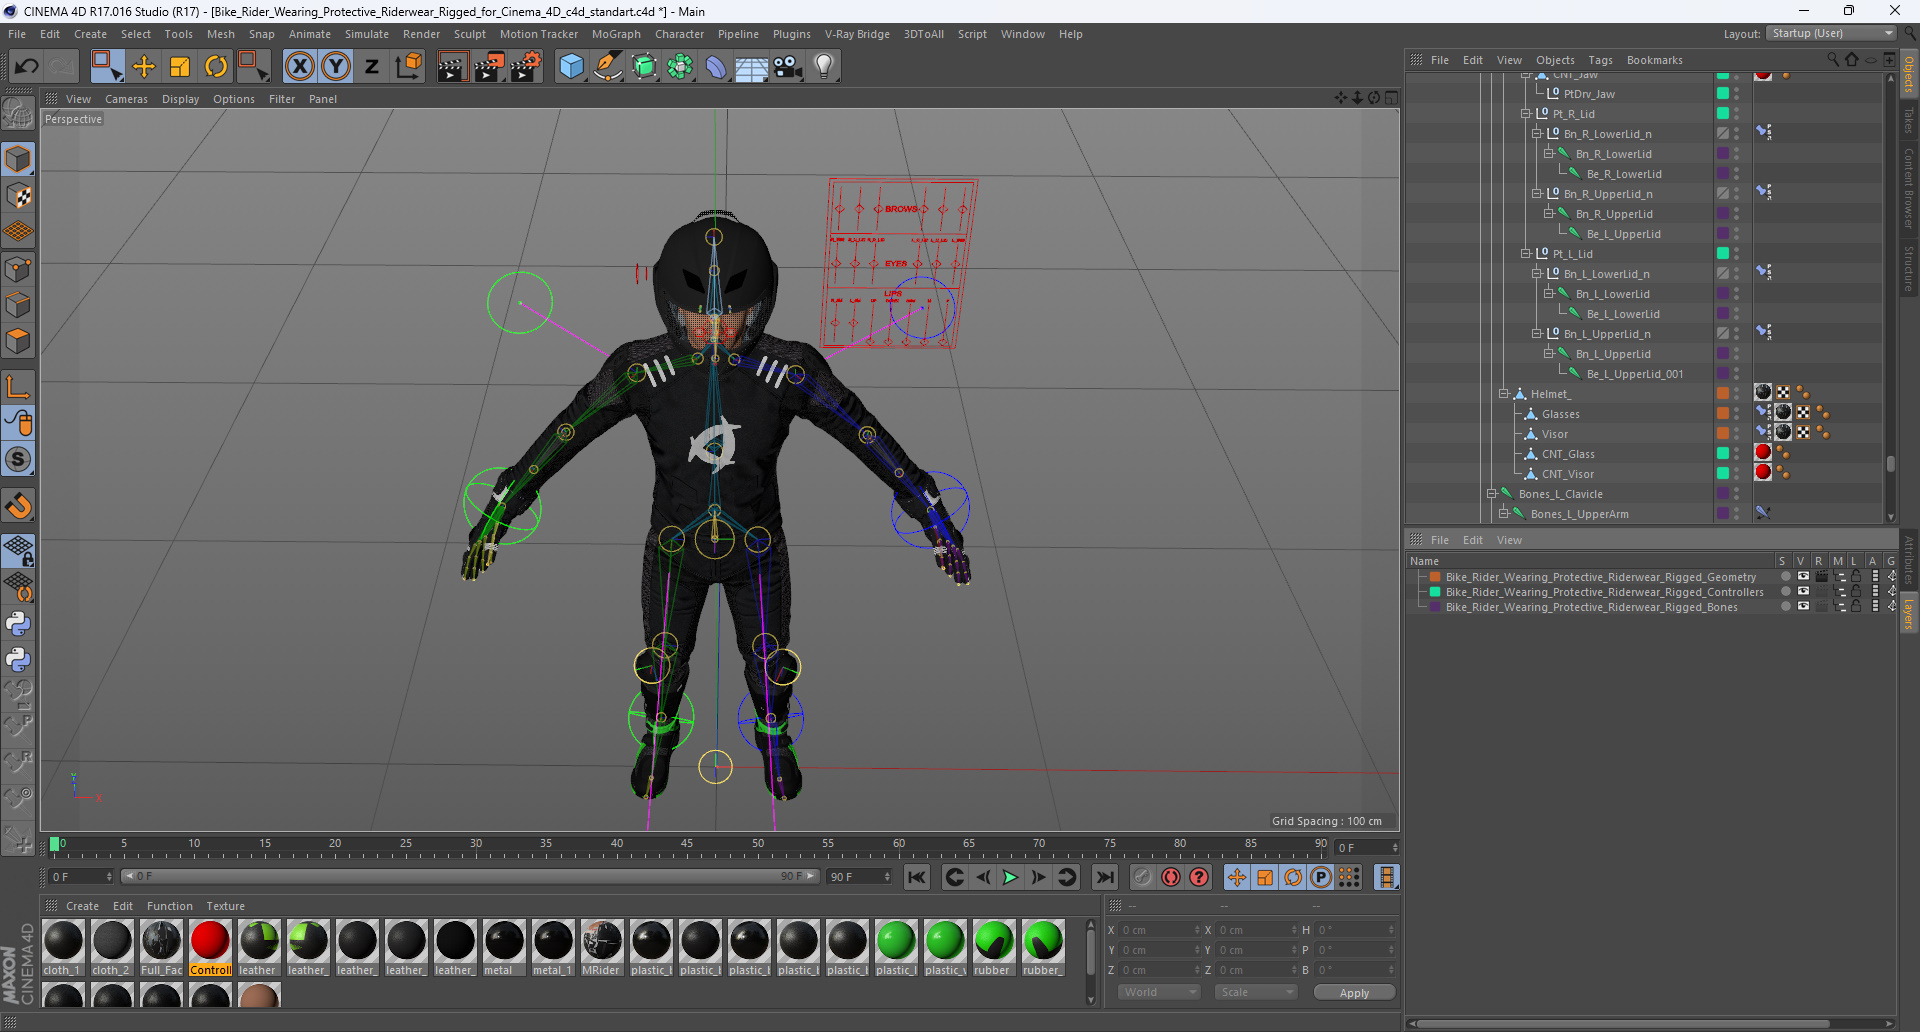Screen dimensions: 1920x1032
Task: Click the Apply coordinates button
Action: [x=1354, y=993]
